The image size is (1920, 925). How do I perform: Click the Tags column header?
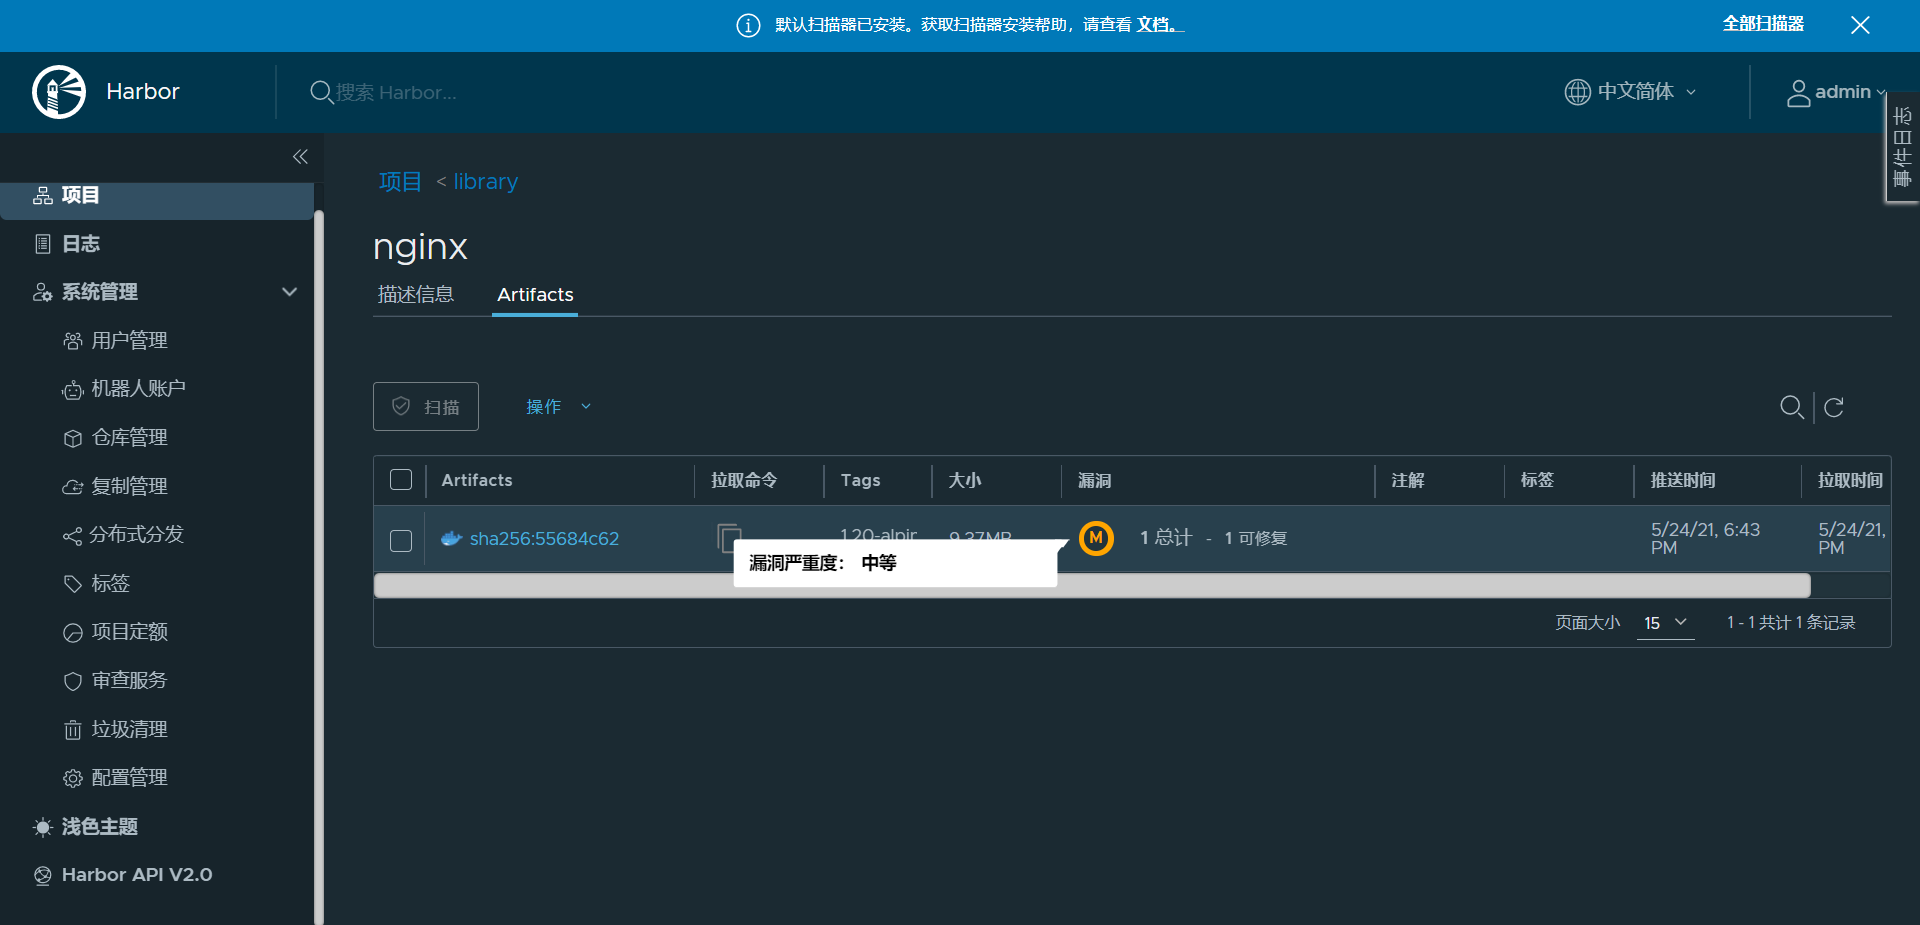coord(860,481)
